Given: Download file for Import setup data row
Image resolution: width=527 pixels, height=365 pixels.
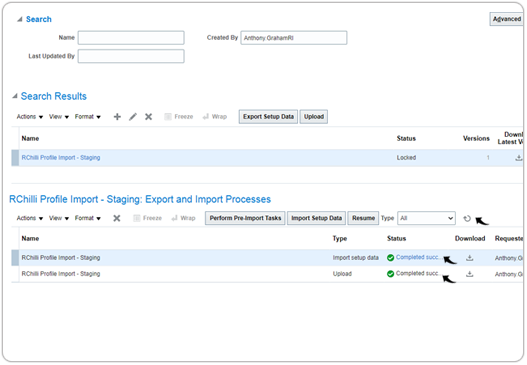Looking at the screenshot, I should tap(470, 258).
